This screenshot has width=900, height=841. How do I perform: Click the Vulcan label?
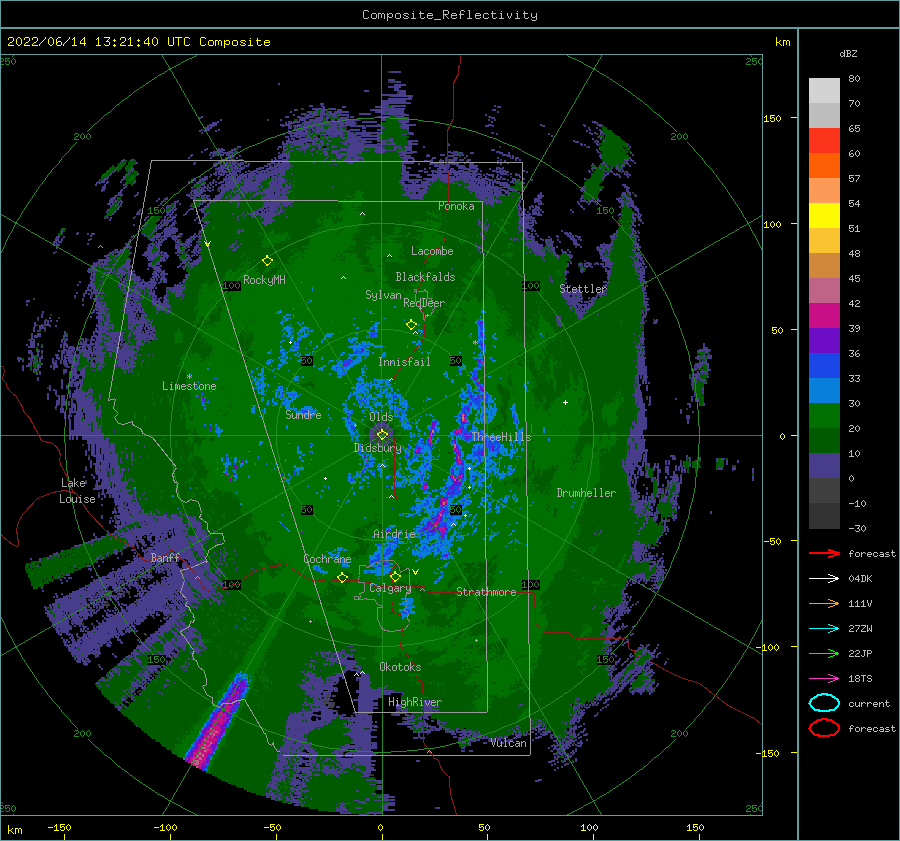pyautogui.click(x=509, y=743)
